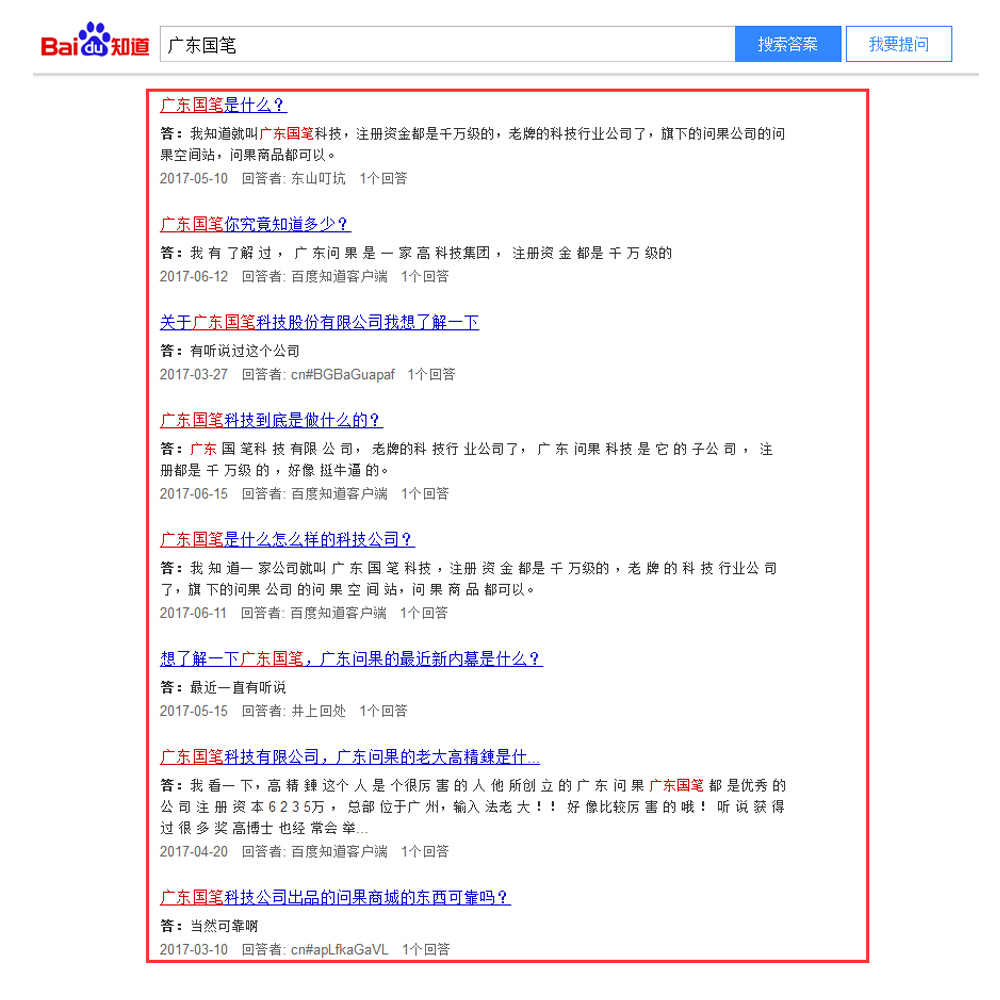
Task: Open result 广东国笔是什么怎么样的科技公司？
Action: pos(287,540)
